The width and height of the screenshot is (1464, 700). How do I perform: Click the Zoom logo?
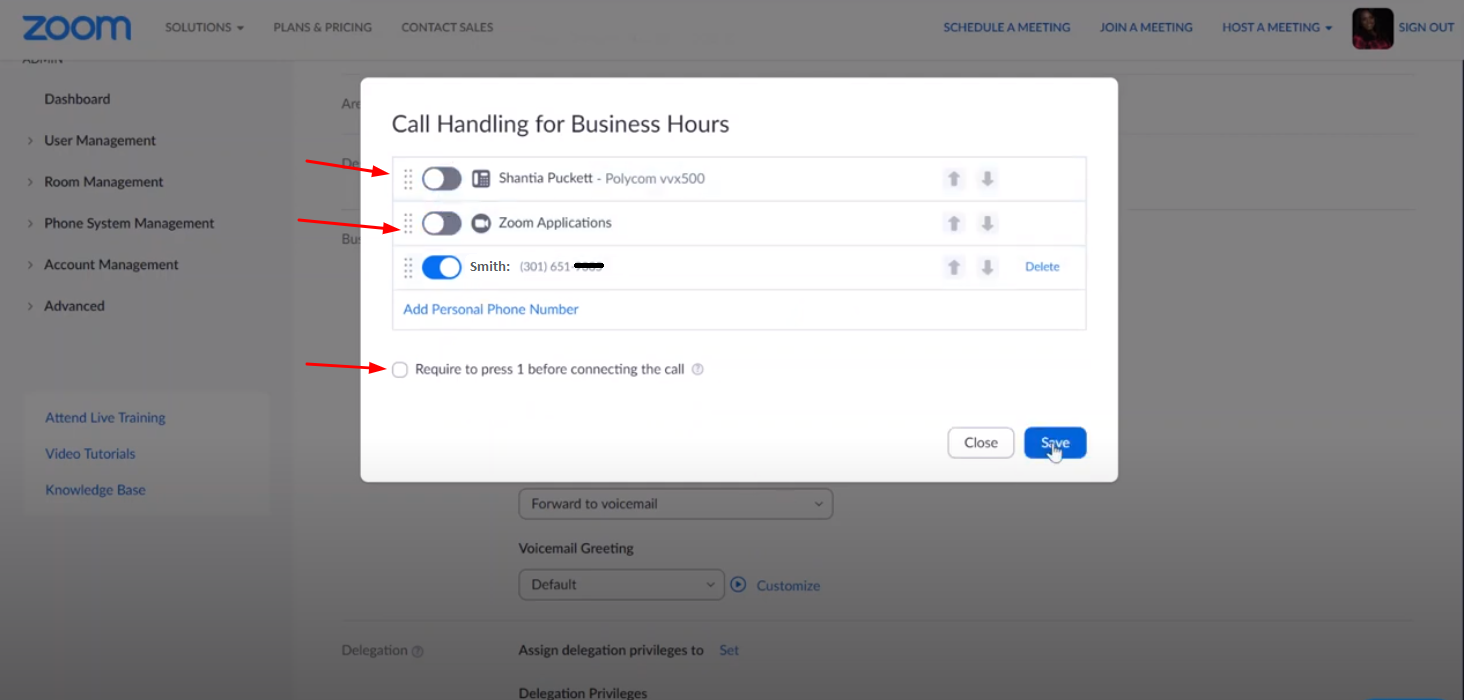pyautogui.click(x=76, y=28)
